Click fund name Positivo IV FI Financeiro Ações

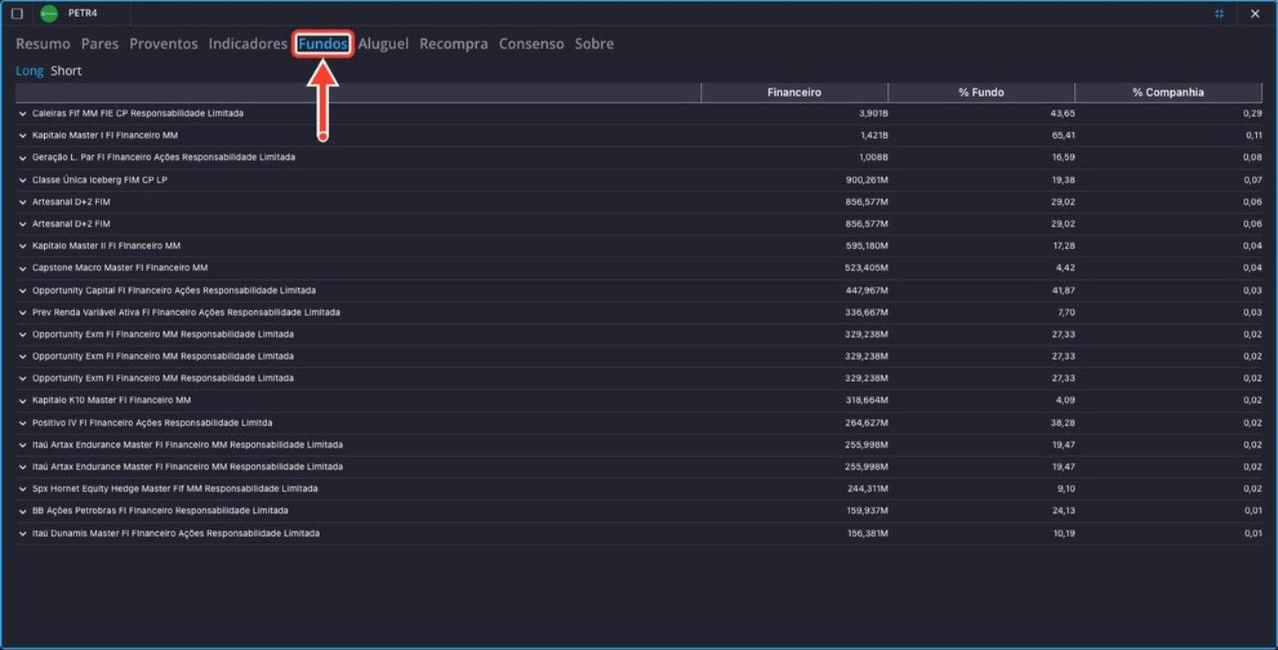[152, 423]
